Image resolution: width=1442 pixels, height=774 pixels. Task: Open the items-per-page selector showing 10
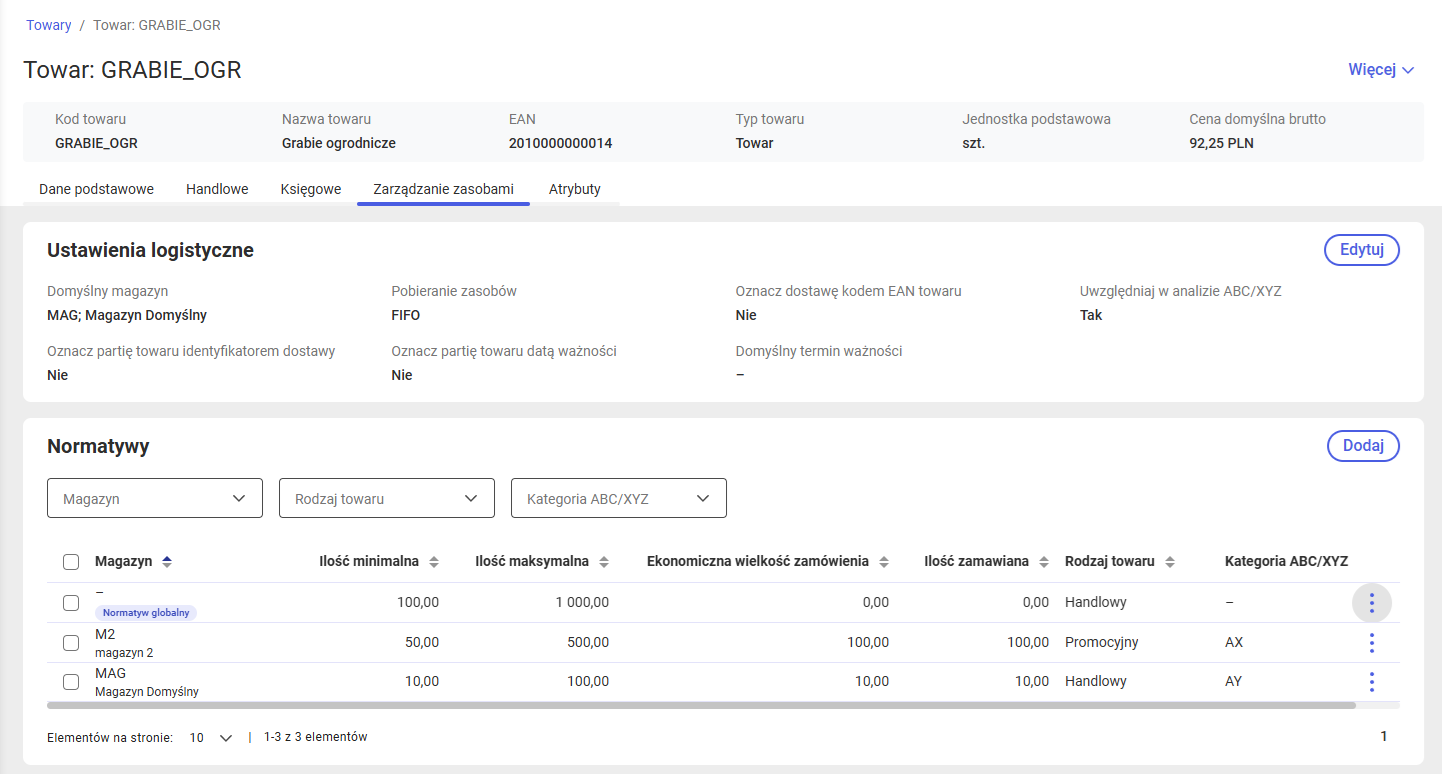click(210, 738)
